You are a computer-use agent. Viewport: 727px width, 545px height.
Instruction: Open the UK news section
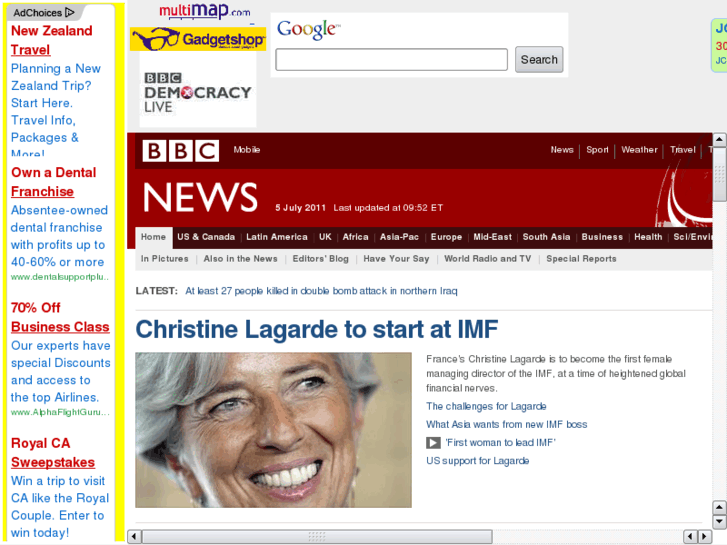click(x=325, y=237)
